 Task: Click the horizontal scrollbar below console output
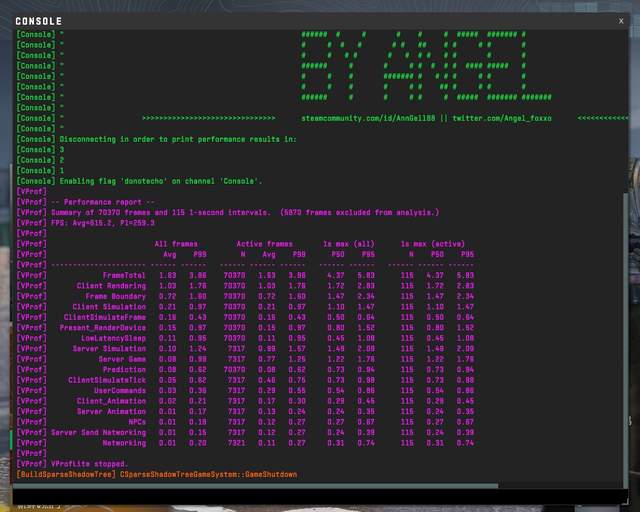tap(256, 486)
